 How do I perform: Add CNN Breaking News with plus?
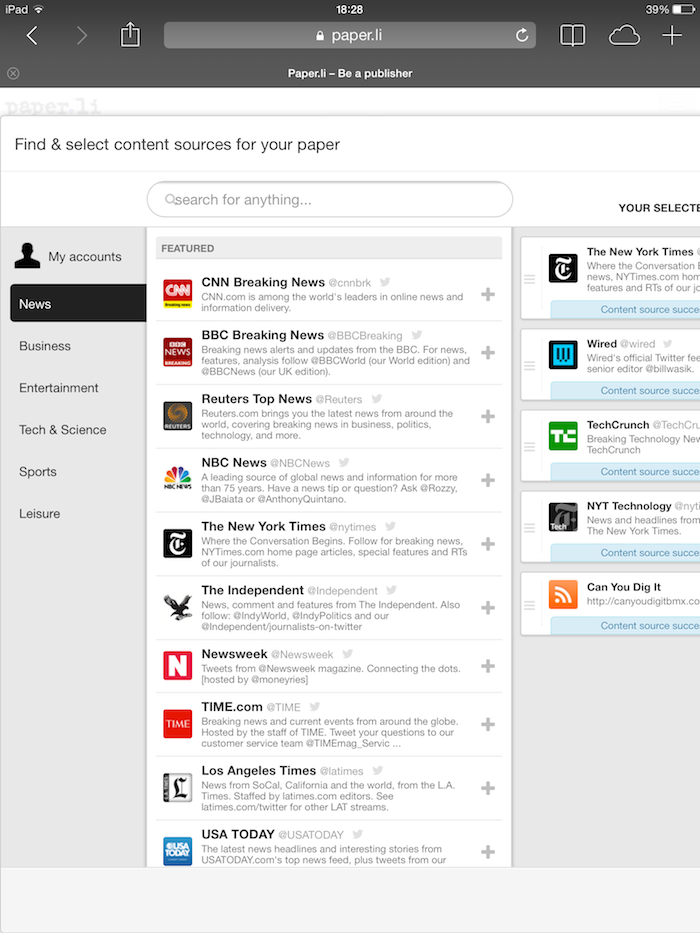click(x=488, y=294)
